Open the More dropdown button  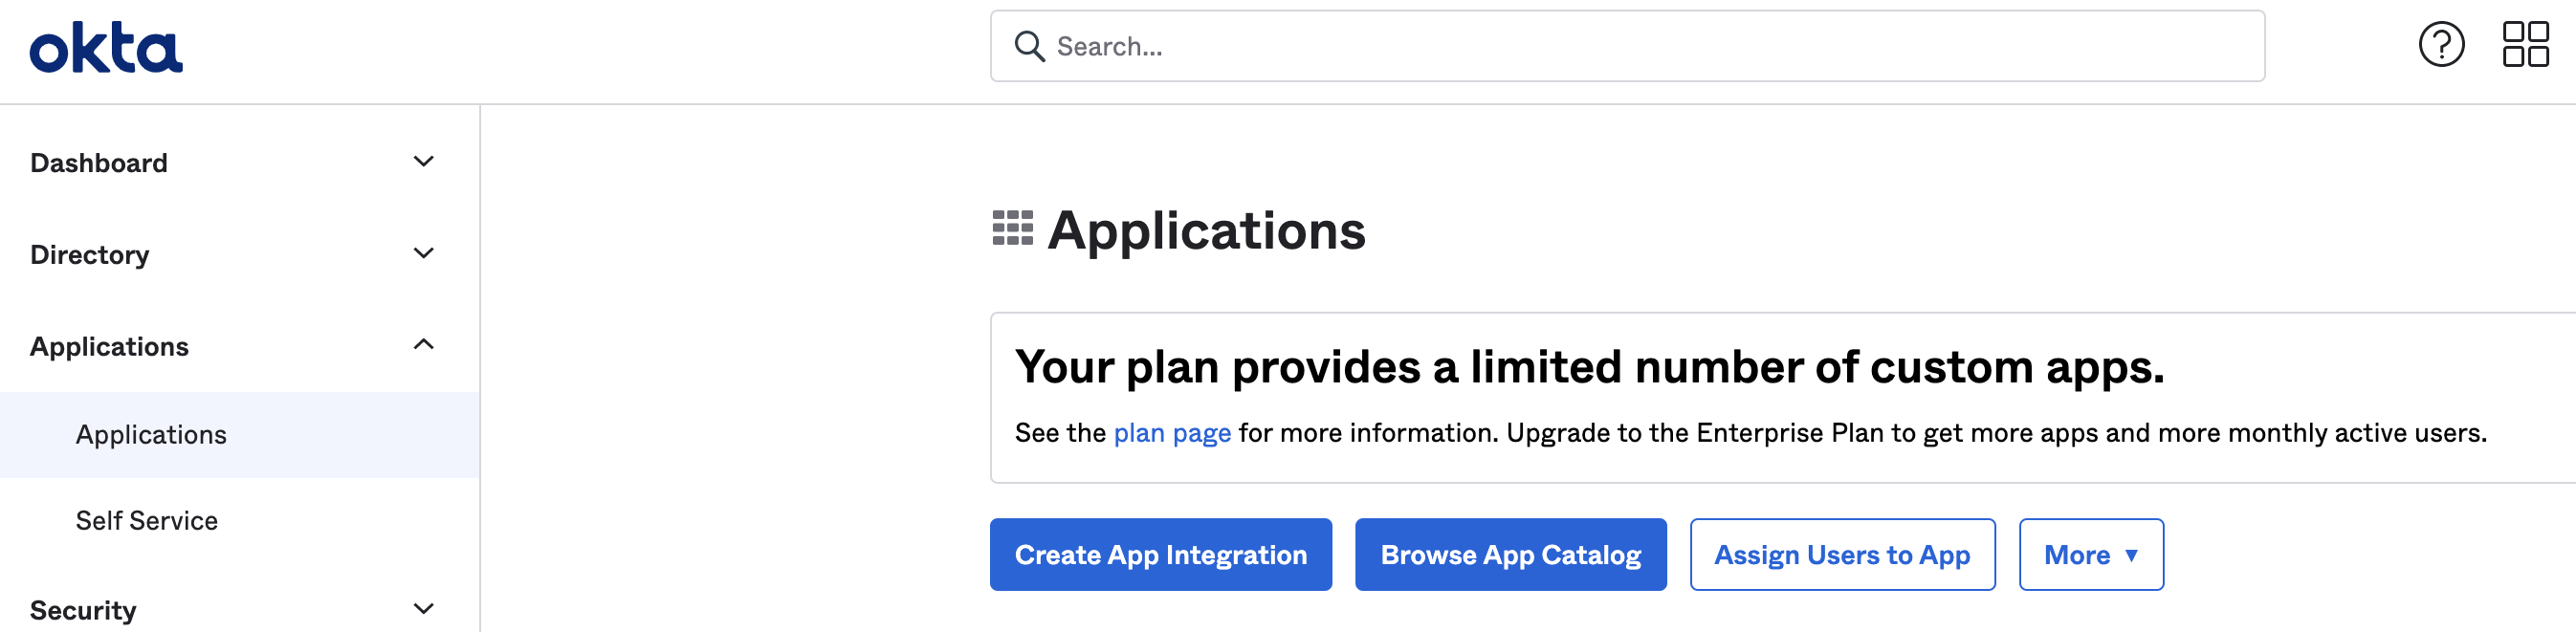tap(2090, 555)
